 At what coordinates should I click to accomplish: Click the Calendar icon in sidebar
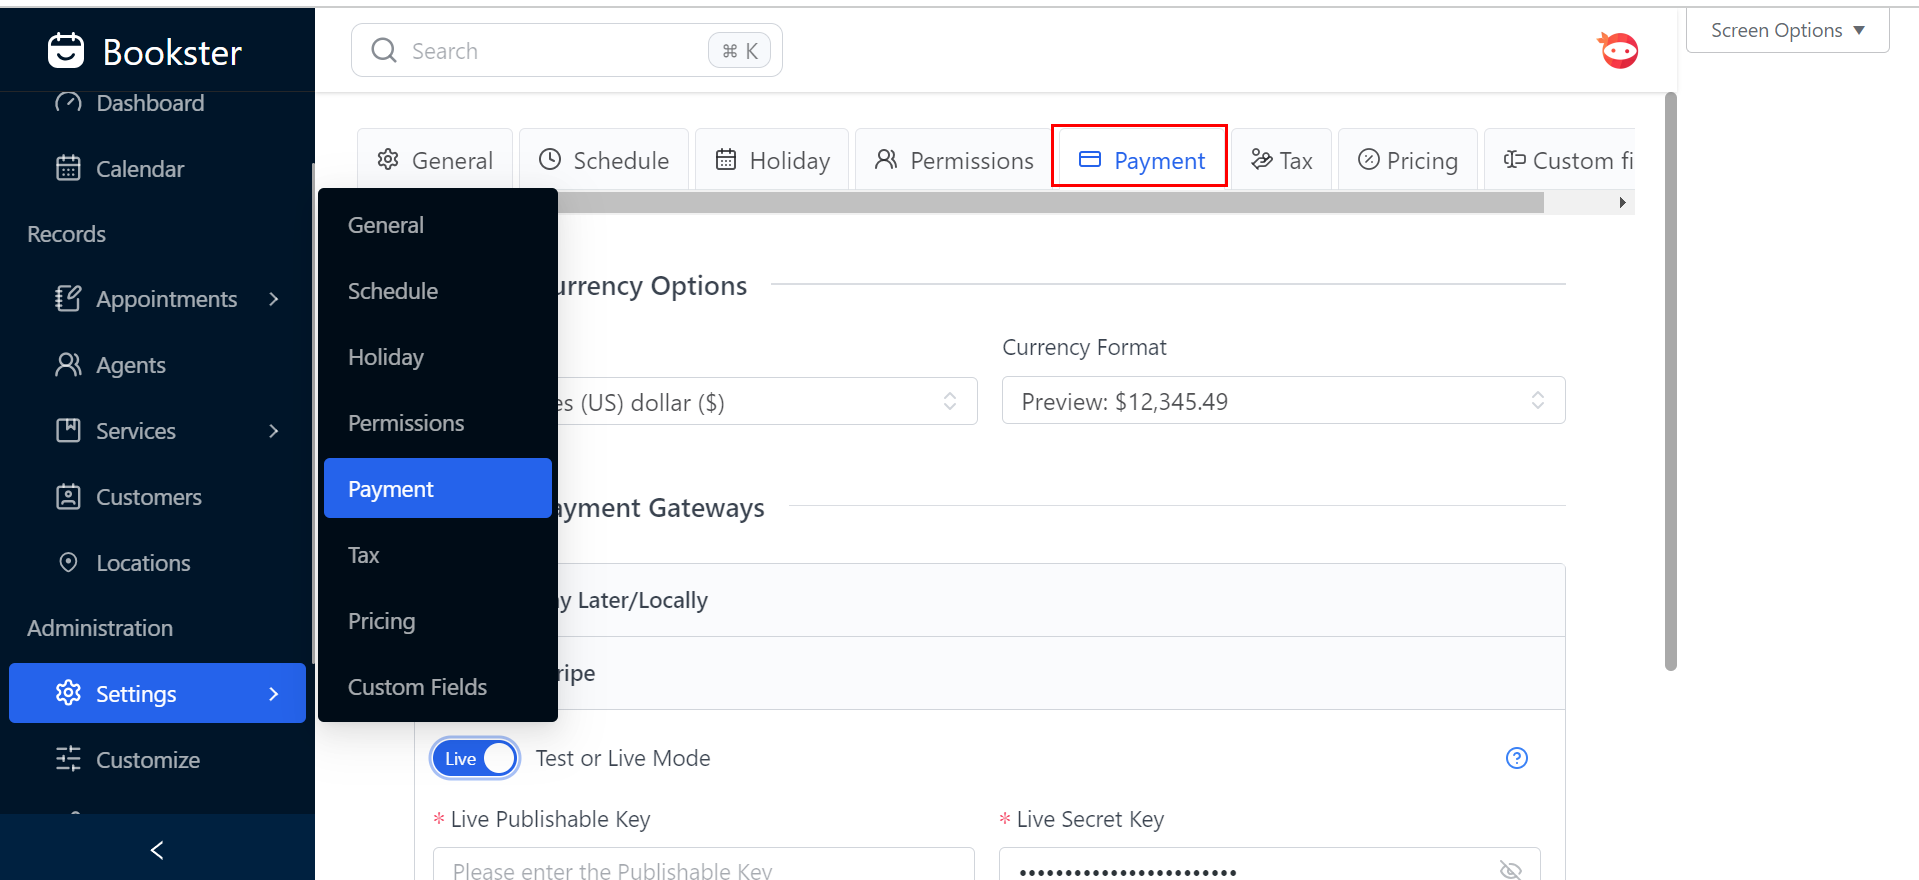coord(68,168)
